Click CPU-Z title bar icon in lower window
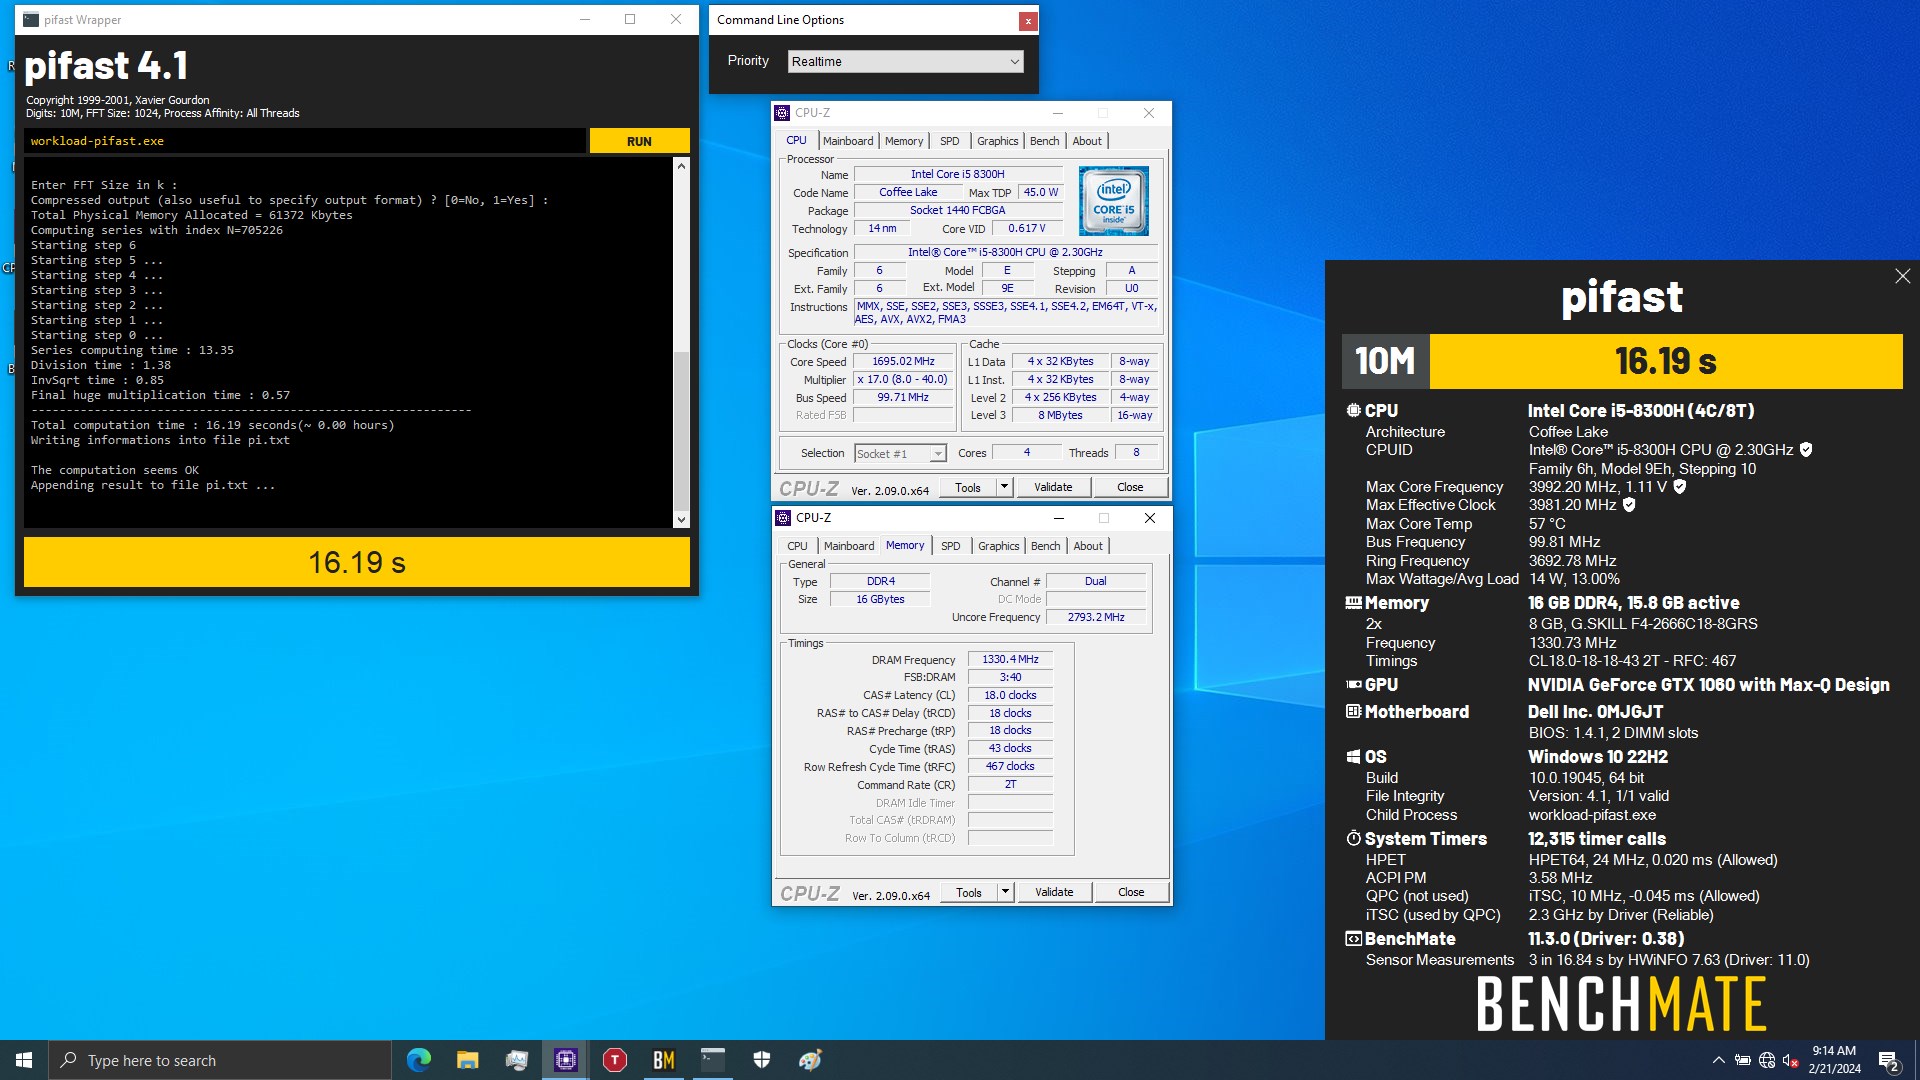This screenshot has width=1920, height=1080. coord(783,518)
